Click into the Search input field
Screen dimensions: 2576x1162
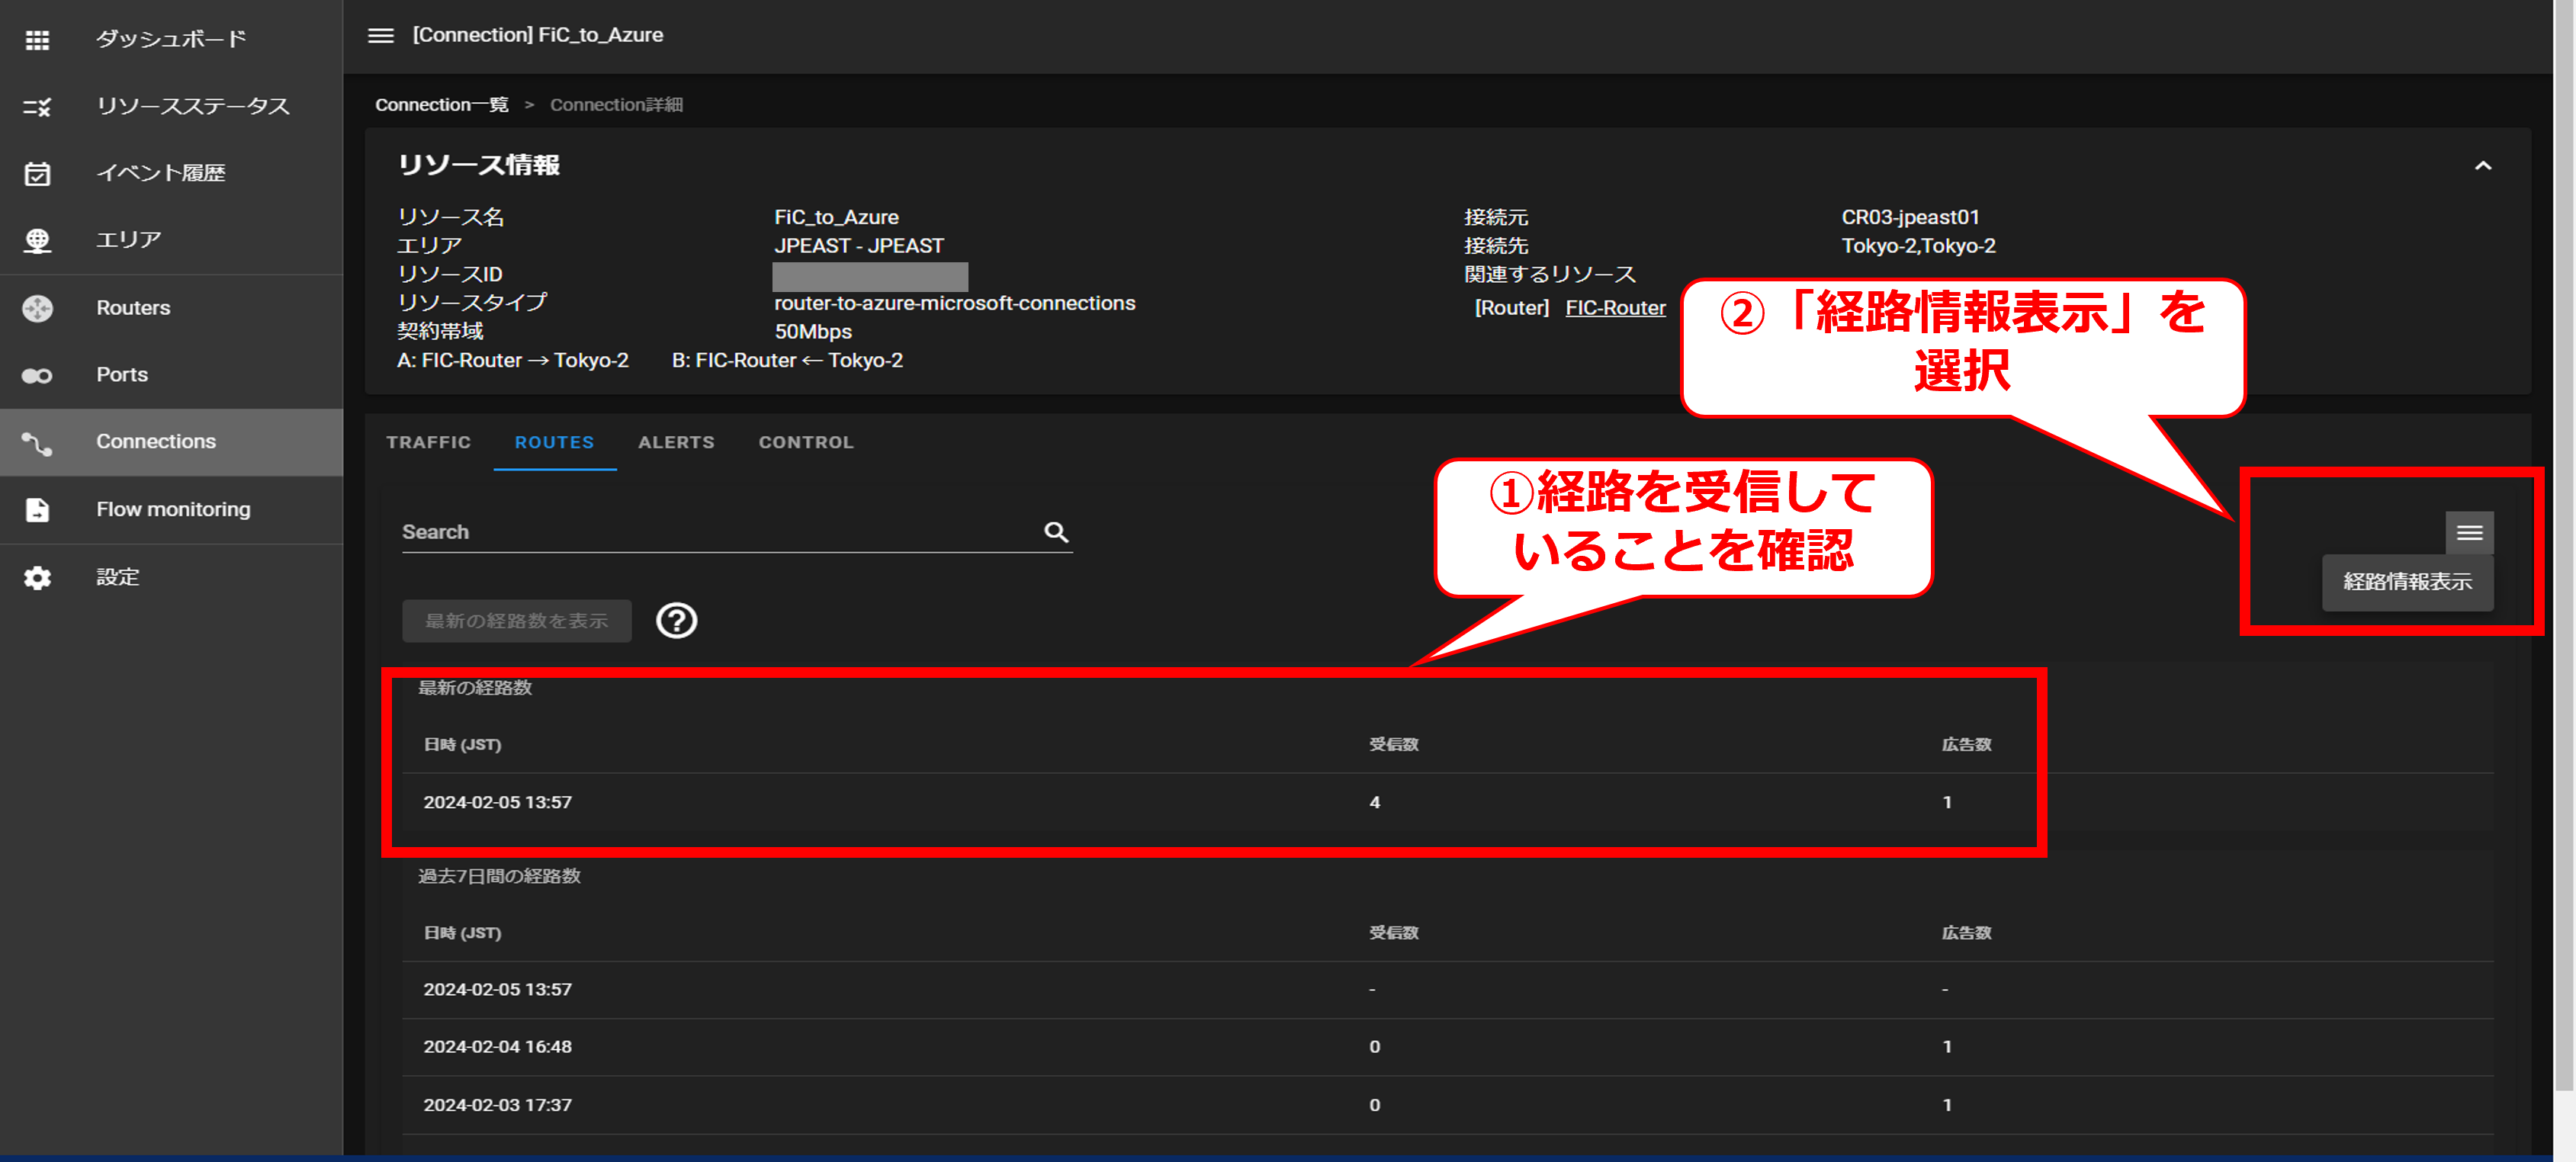coord(715,532)
